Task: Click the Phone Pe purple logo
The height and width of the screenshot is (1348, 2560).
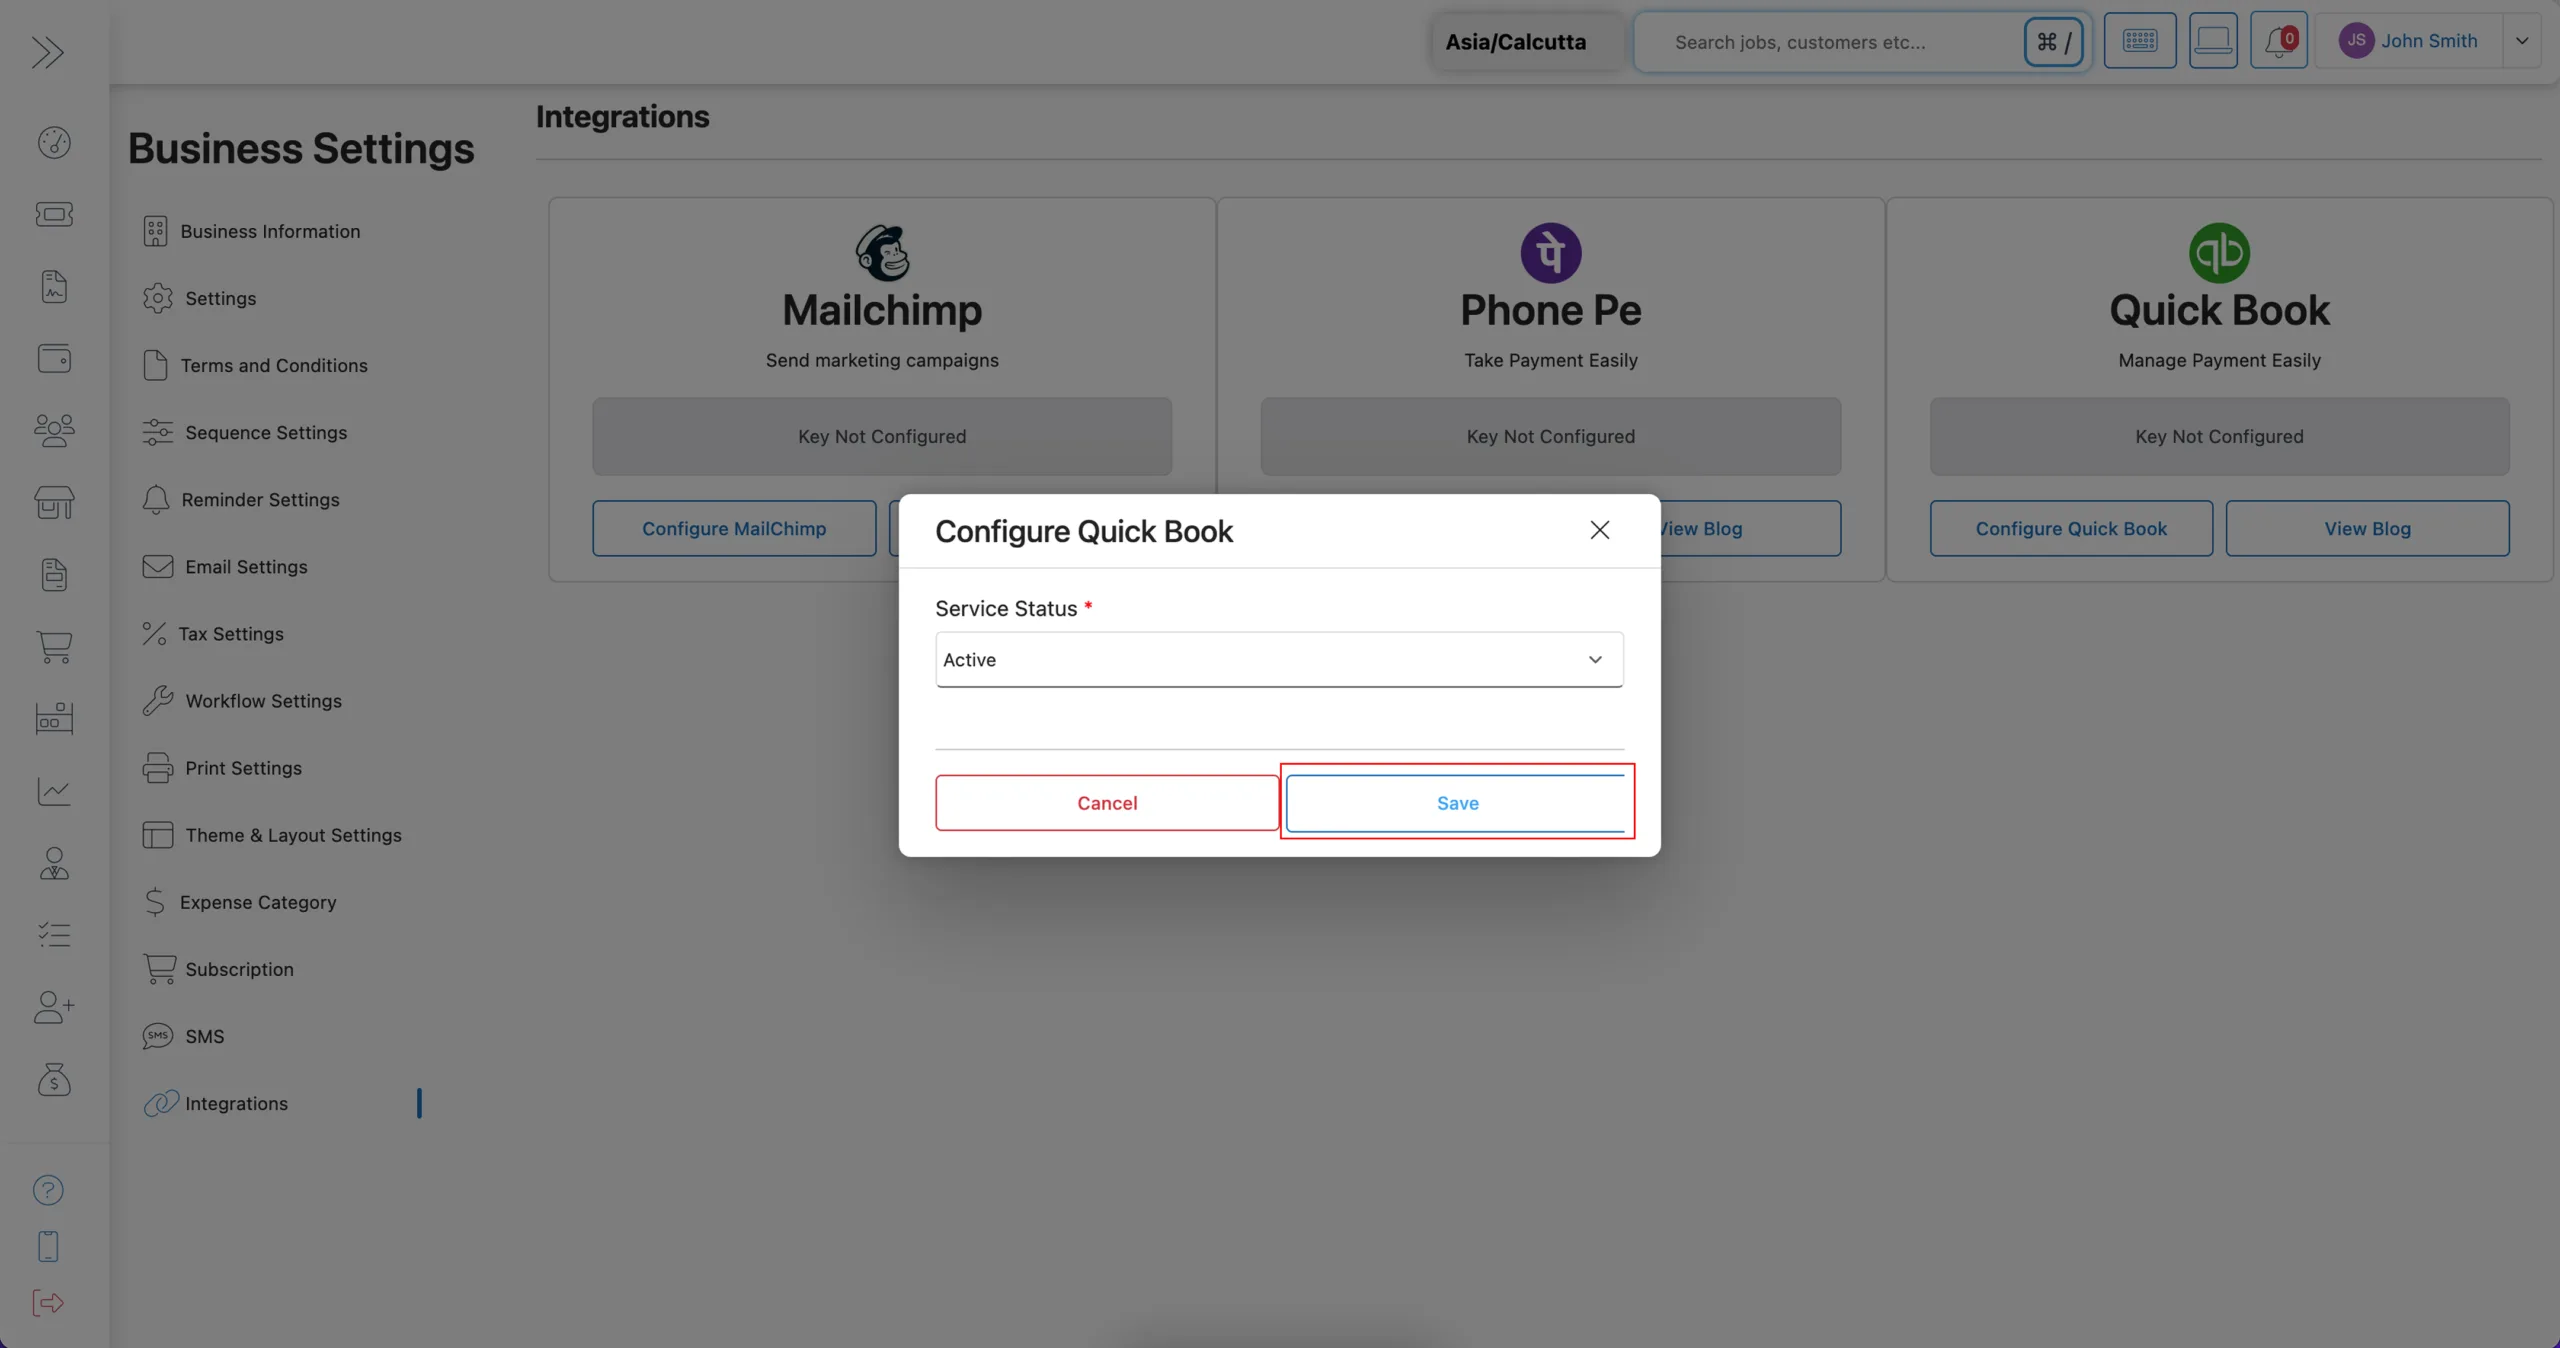Action: click(x=1551, y=252)
